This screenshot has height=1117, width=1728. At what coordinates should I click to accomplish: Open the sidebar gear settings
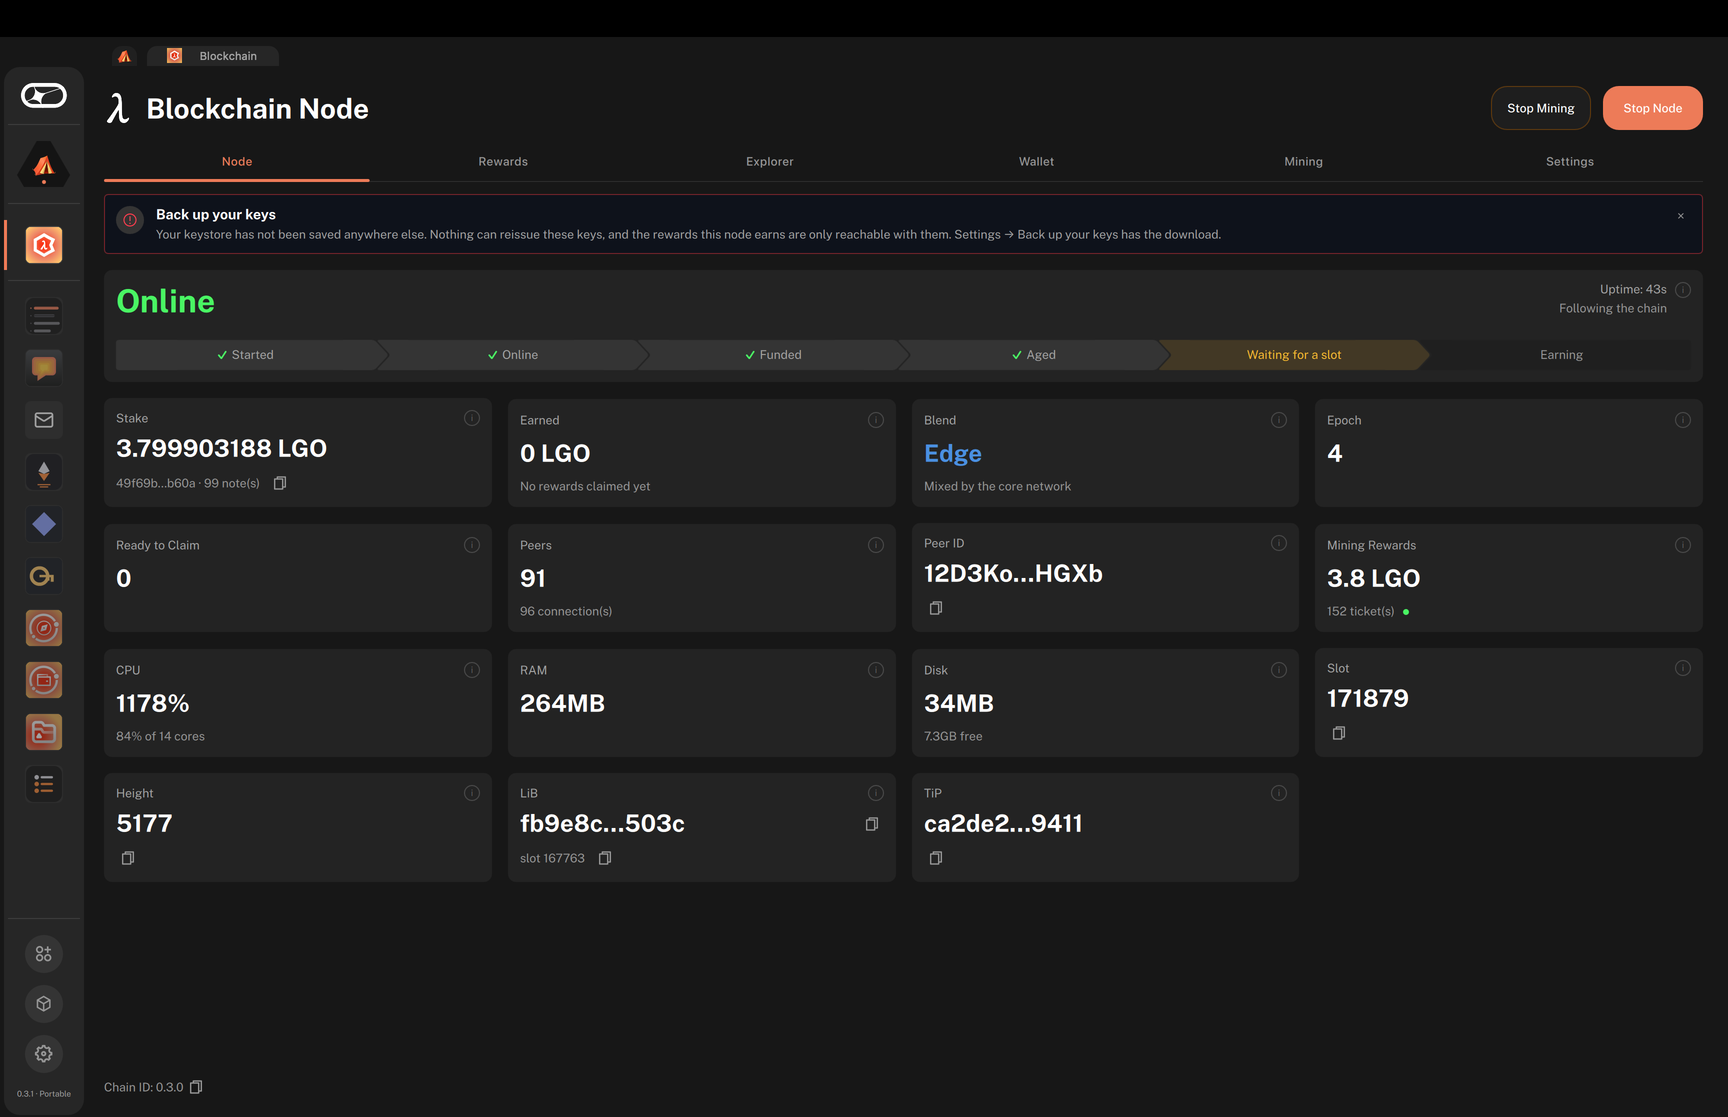44,1054
